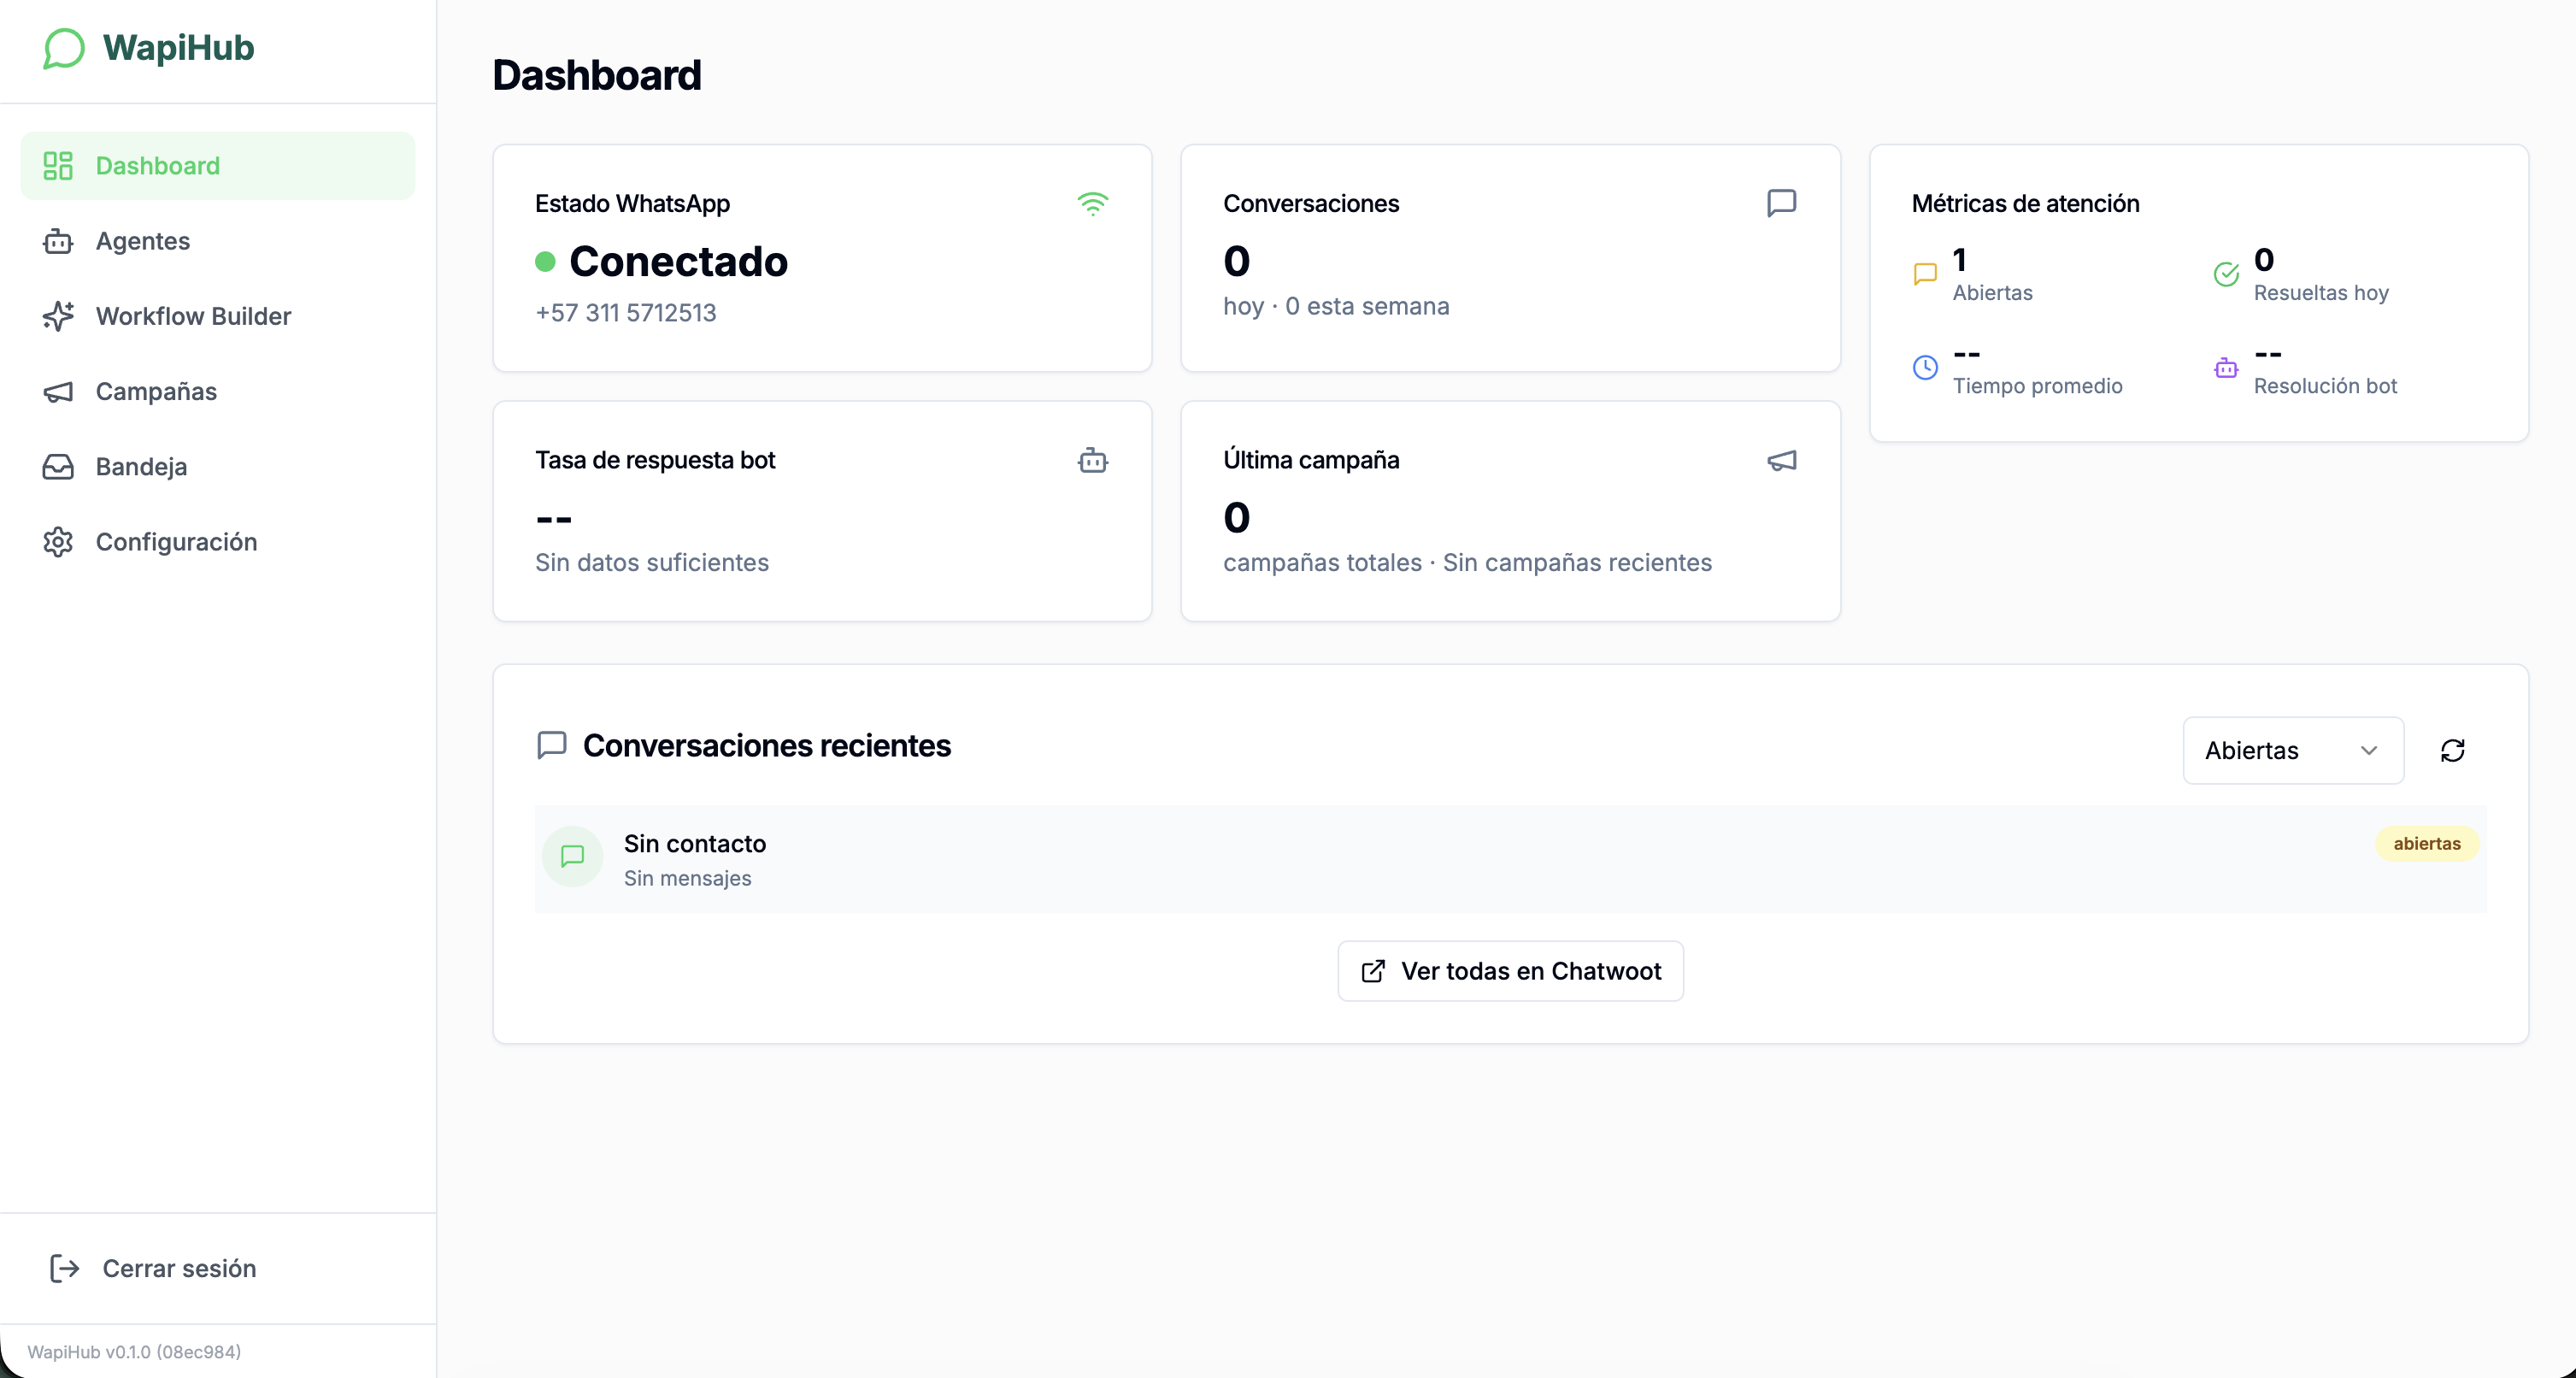Screen dimensions: 2576x1378
Task: Open the Dashboard sidebar item
Action: tap(218, 166)
